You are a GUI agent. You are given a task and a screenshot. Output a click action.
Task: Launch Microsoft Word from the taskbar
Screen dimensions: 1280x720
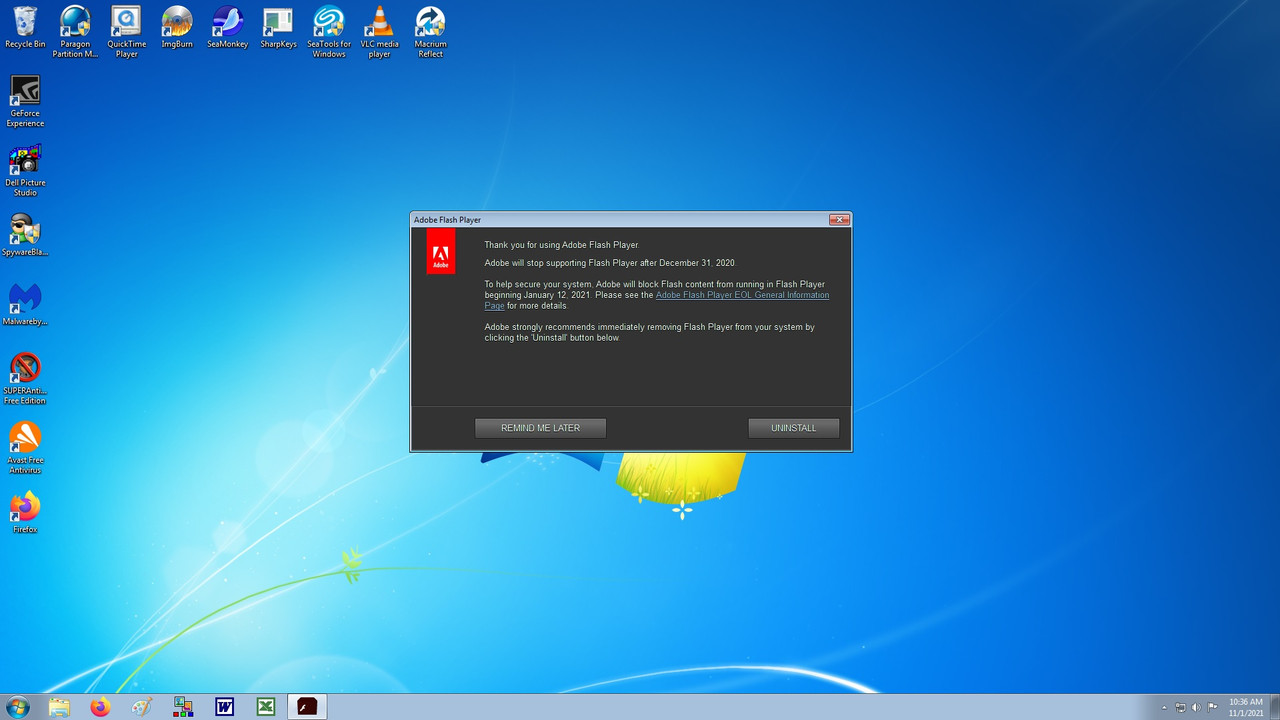pos(224,707)
